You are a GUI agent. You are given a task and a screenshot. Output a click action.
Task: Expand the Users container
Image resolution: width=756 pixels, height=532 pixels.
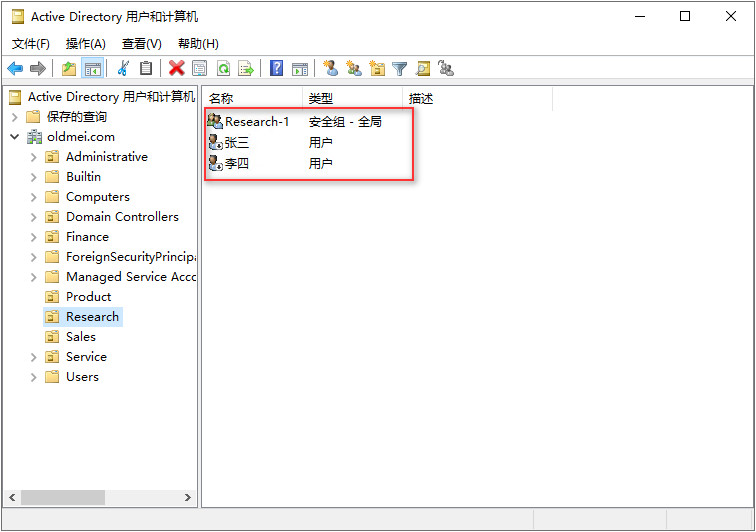coord(33,377)
